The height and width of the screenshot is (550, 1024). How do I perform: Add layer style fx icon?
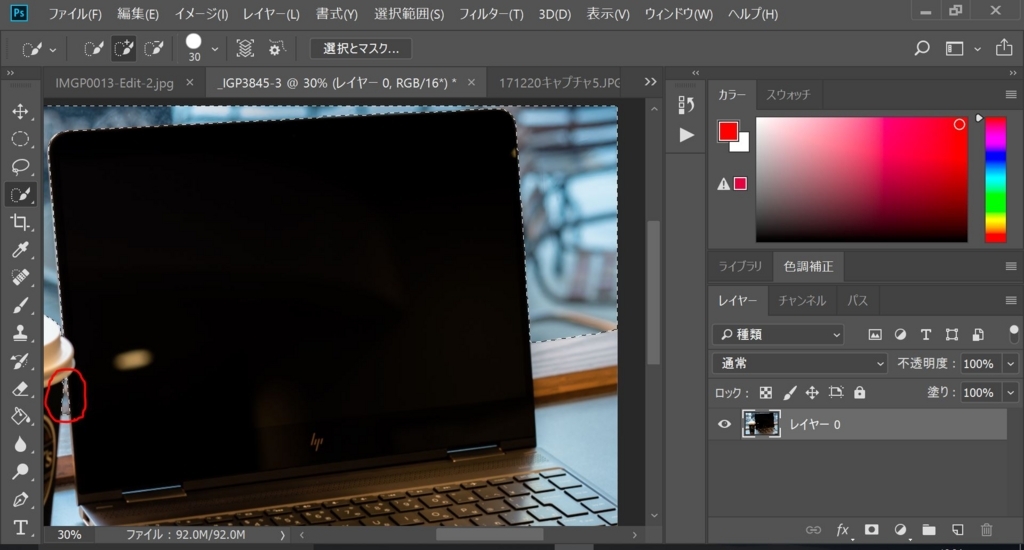click(x=842, y=530)
